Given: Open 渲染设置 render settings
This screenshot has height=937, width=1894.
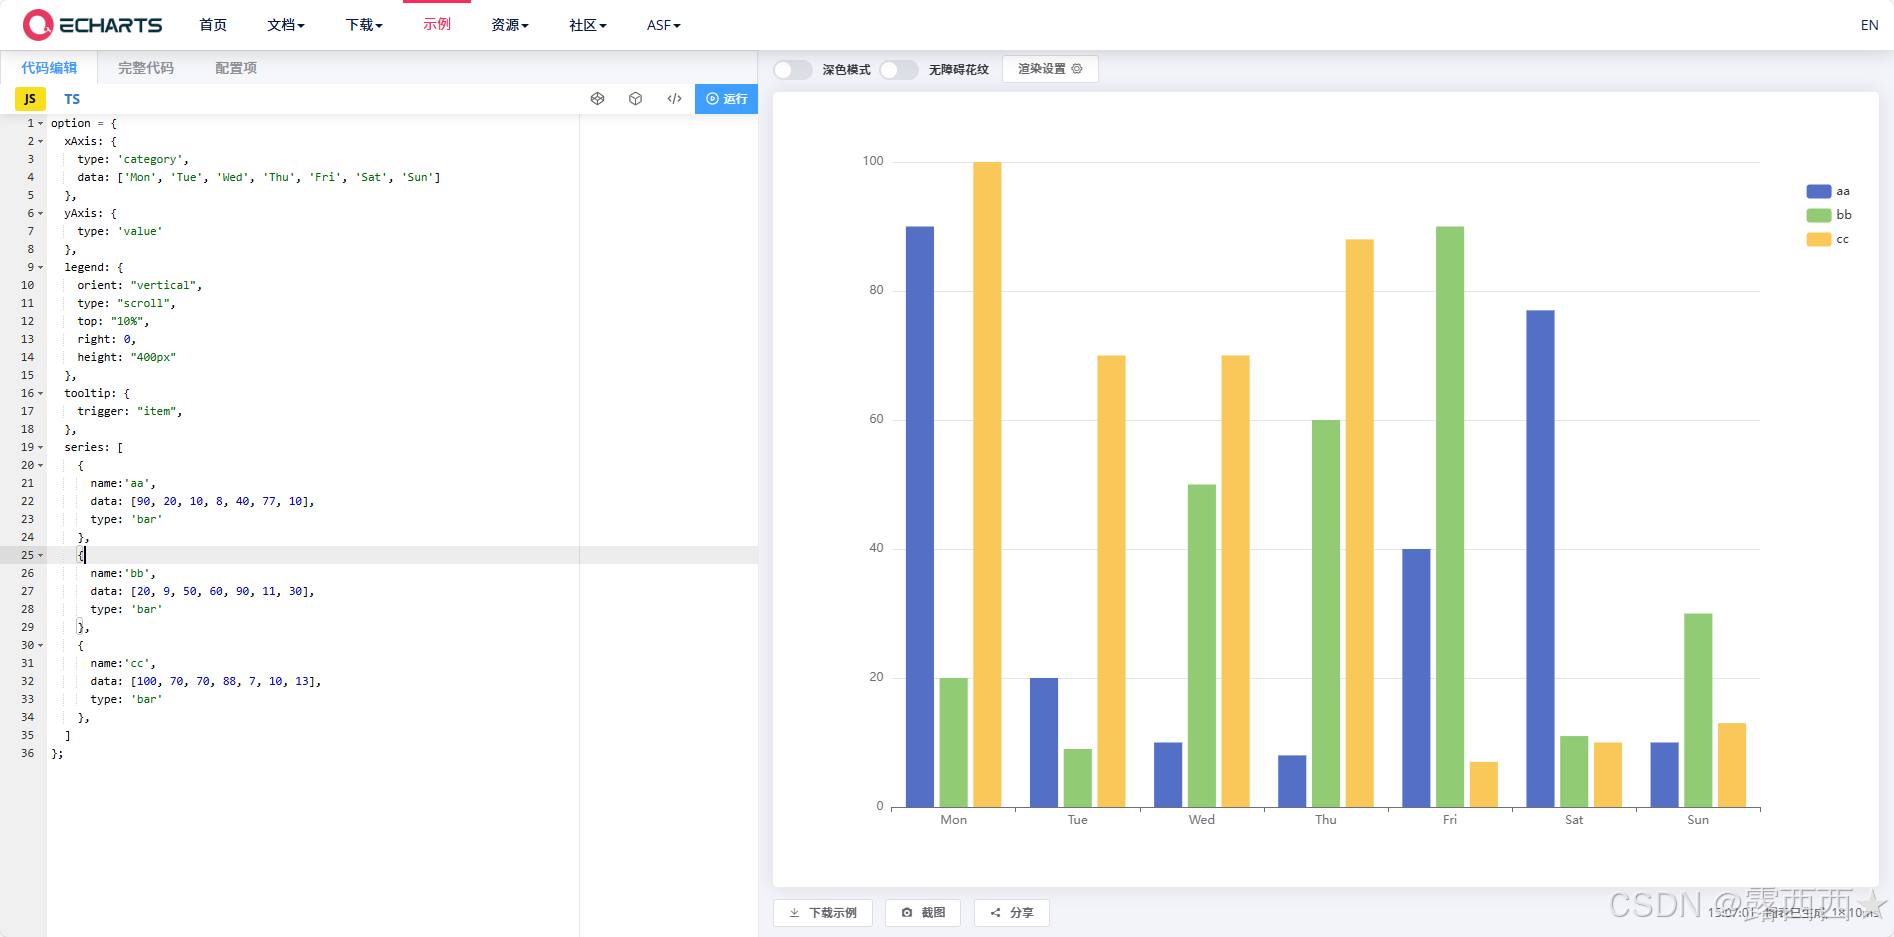Looking at the screenshot, I should click(x=1050, y=69).
